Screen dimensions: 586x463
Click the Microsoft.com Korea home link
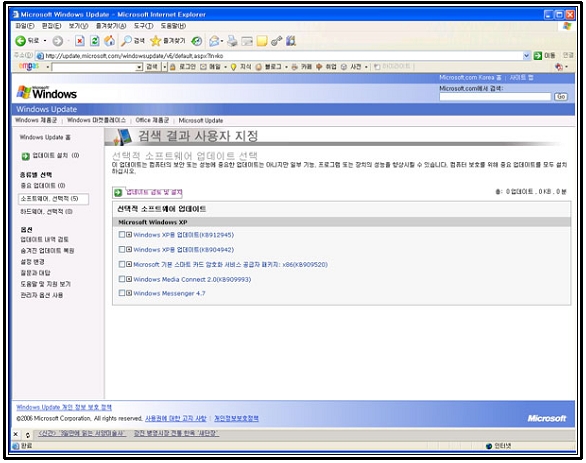click(470, 78)
